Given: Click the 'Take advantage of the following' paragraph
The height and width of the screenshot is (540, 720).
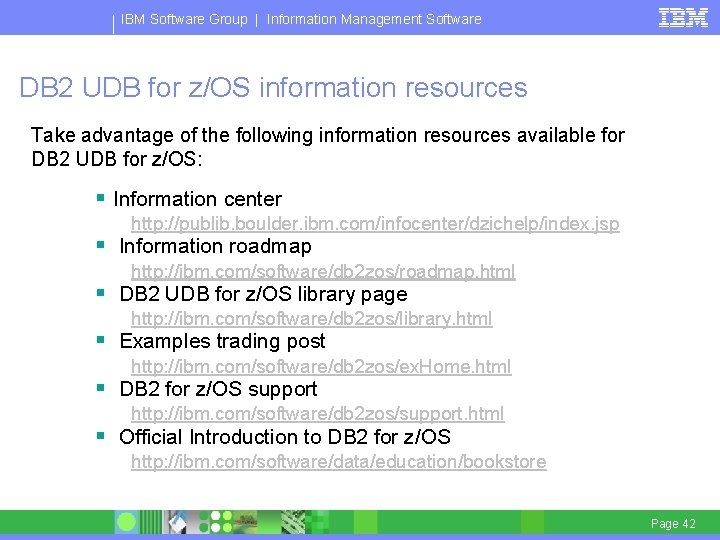Looking at the screenshot, I should 328,147.
